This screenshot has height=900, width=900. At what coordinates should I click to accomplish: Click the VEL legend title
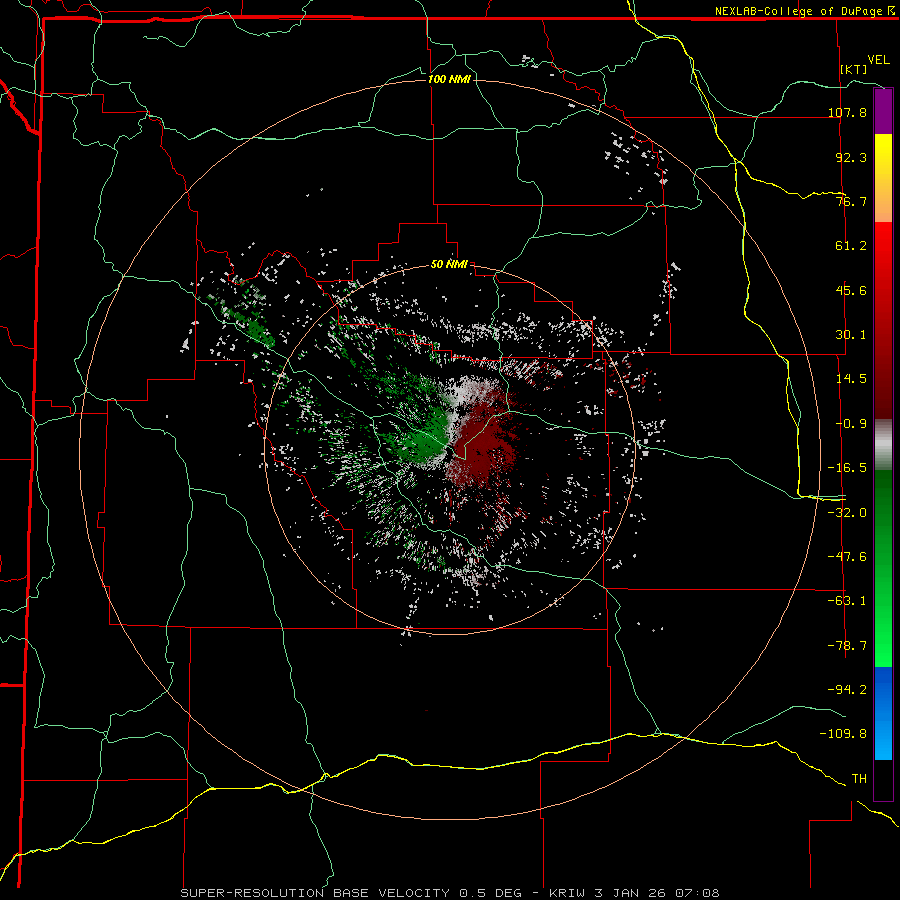point(878,60)
